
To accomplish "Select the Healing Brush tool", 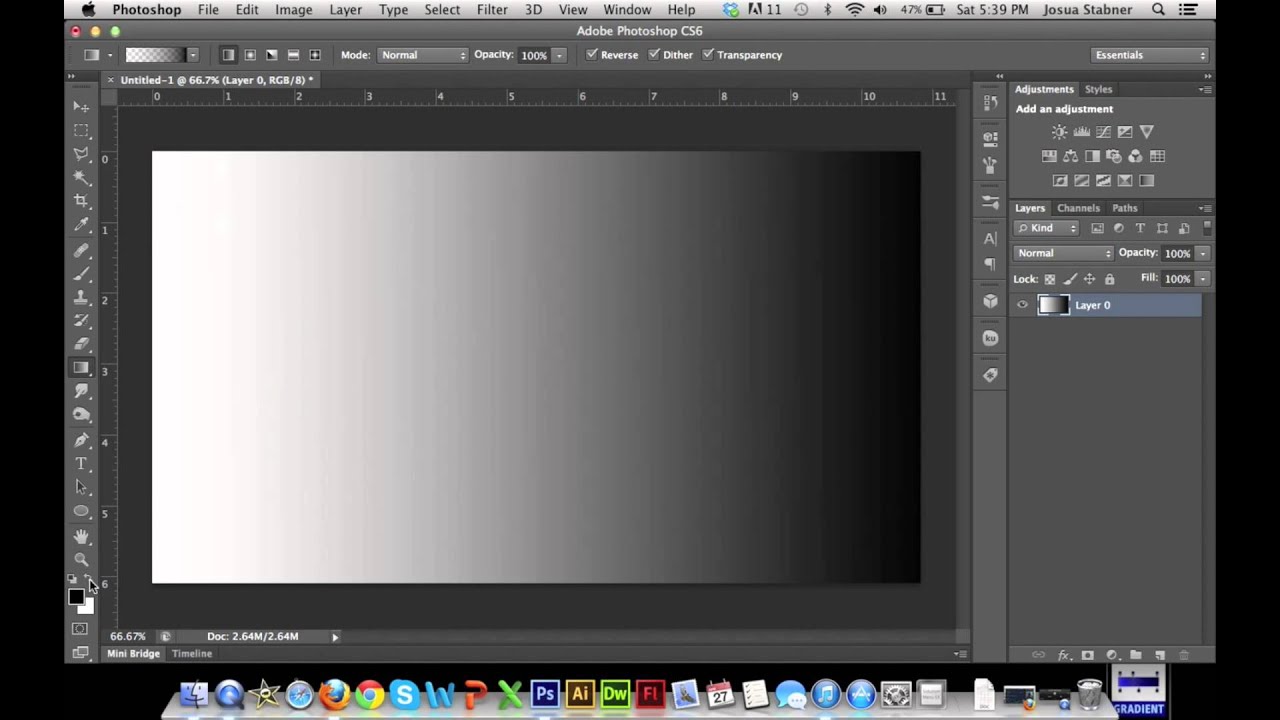I will pos(81,250).
